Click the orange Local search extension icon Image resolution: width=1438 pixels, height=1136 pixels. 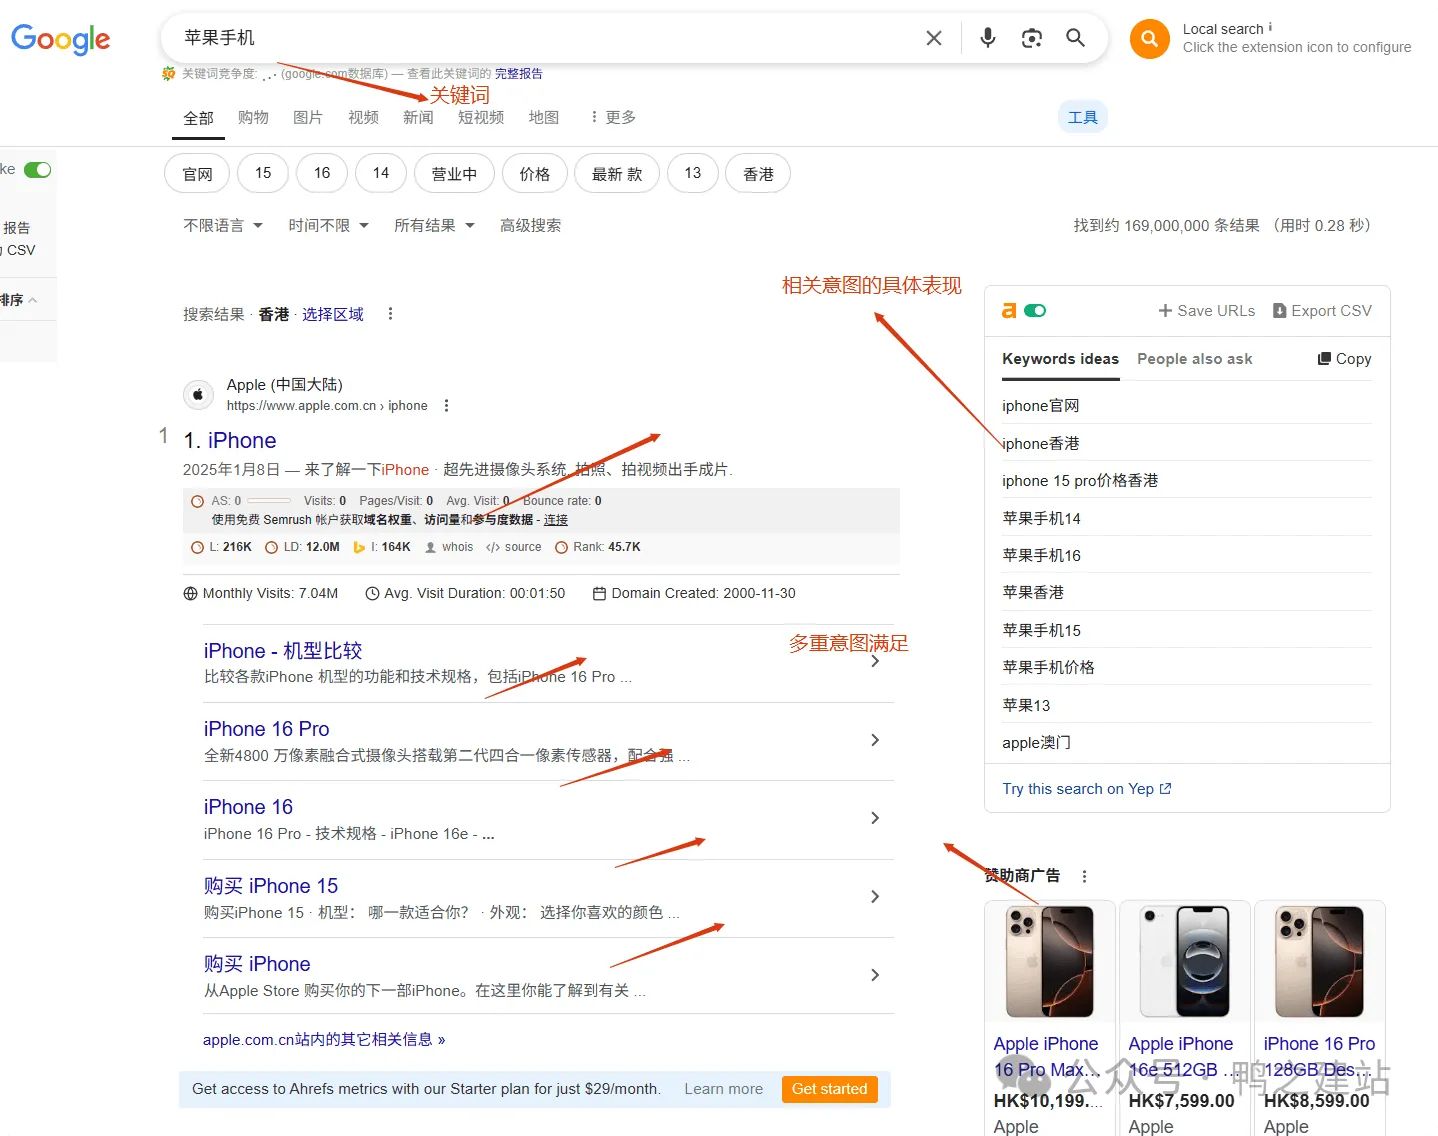click(x=1150, y=39)
